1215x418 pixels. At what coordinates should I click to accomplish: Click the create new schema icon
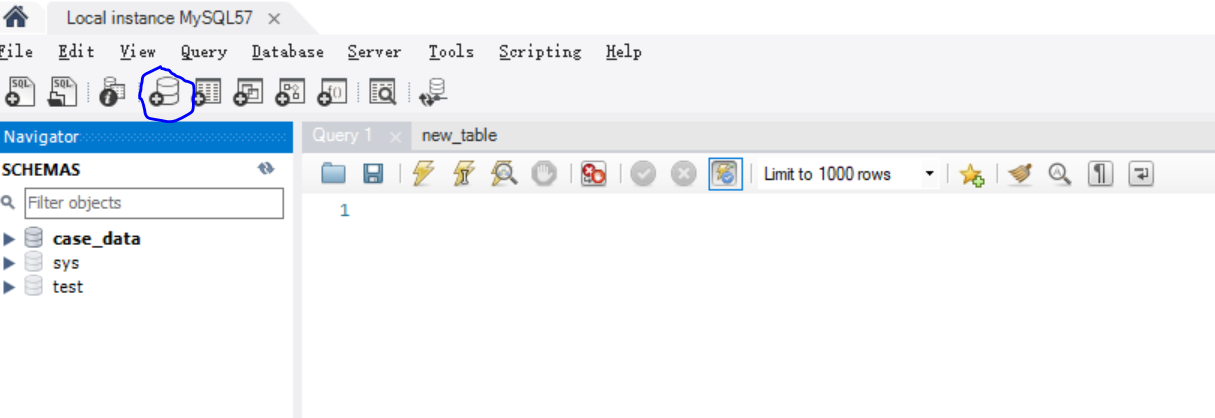(163, 93)
